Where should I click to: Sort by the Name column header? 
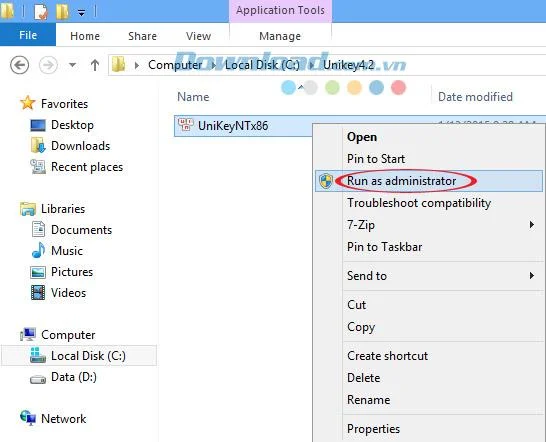coord(193,97)
